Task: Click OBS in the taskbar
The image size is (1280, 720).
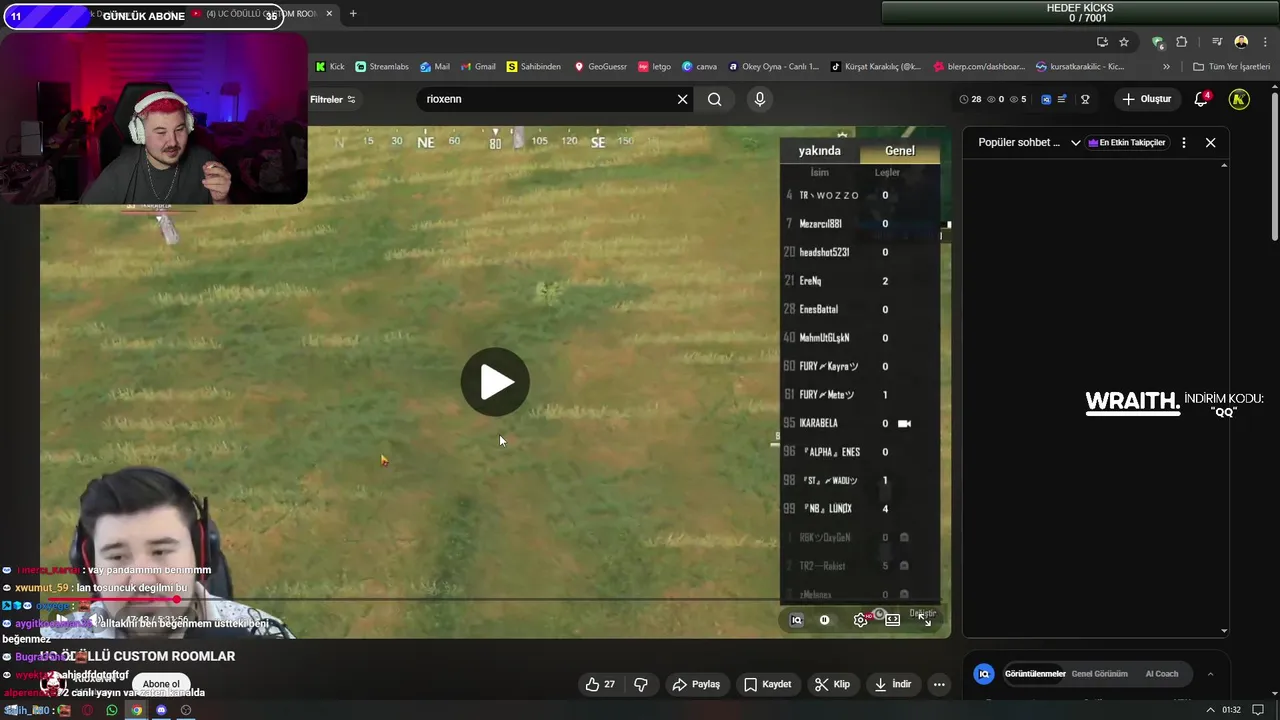Action: [186, 710]
